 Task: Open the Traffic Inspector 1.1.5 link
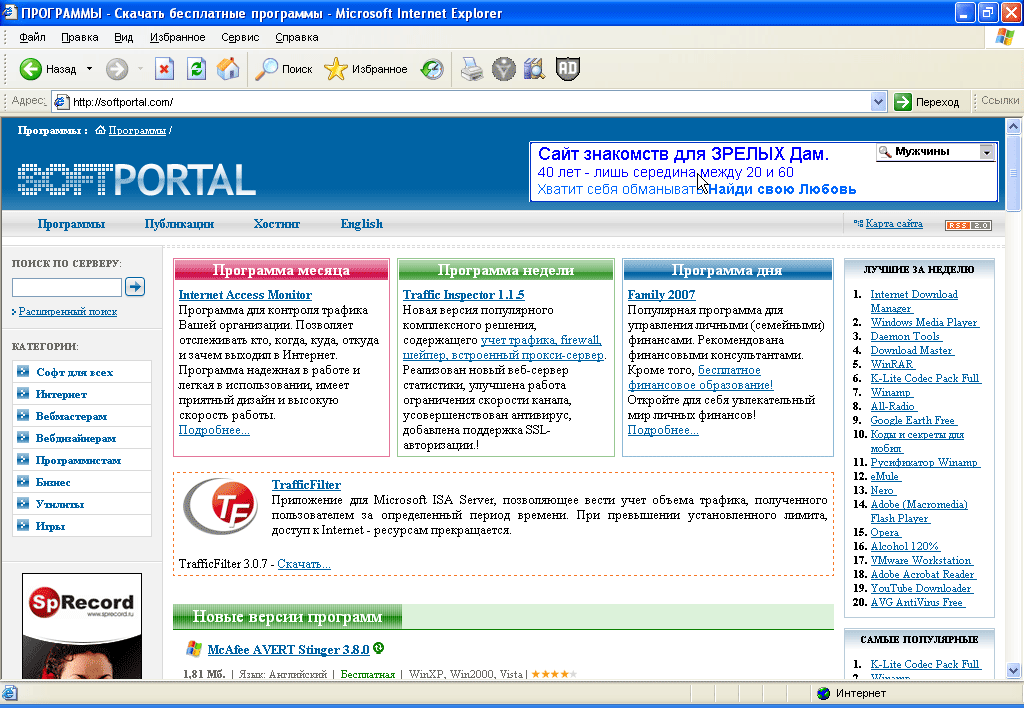464,295
